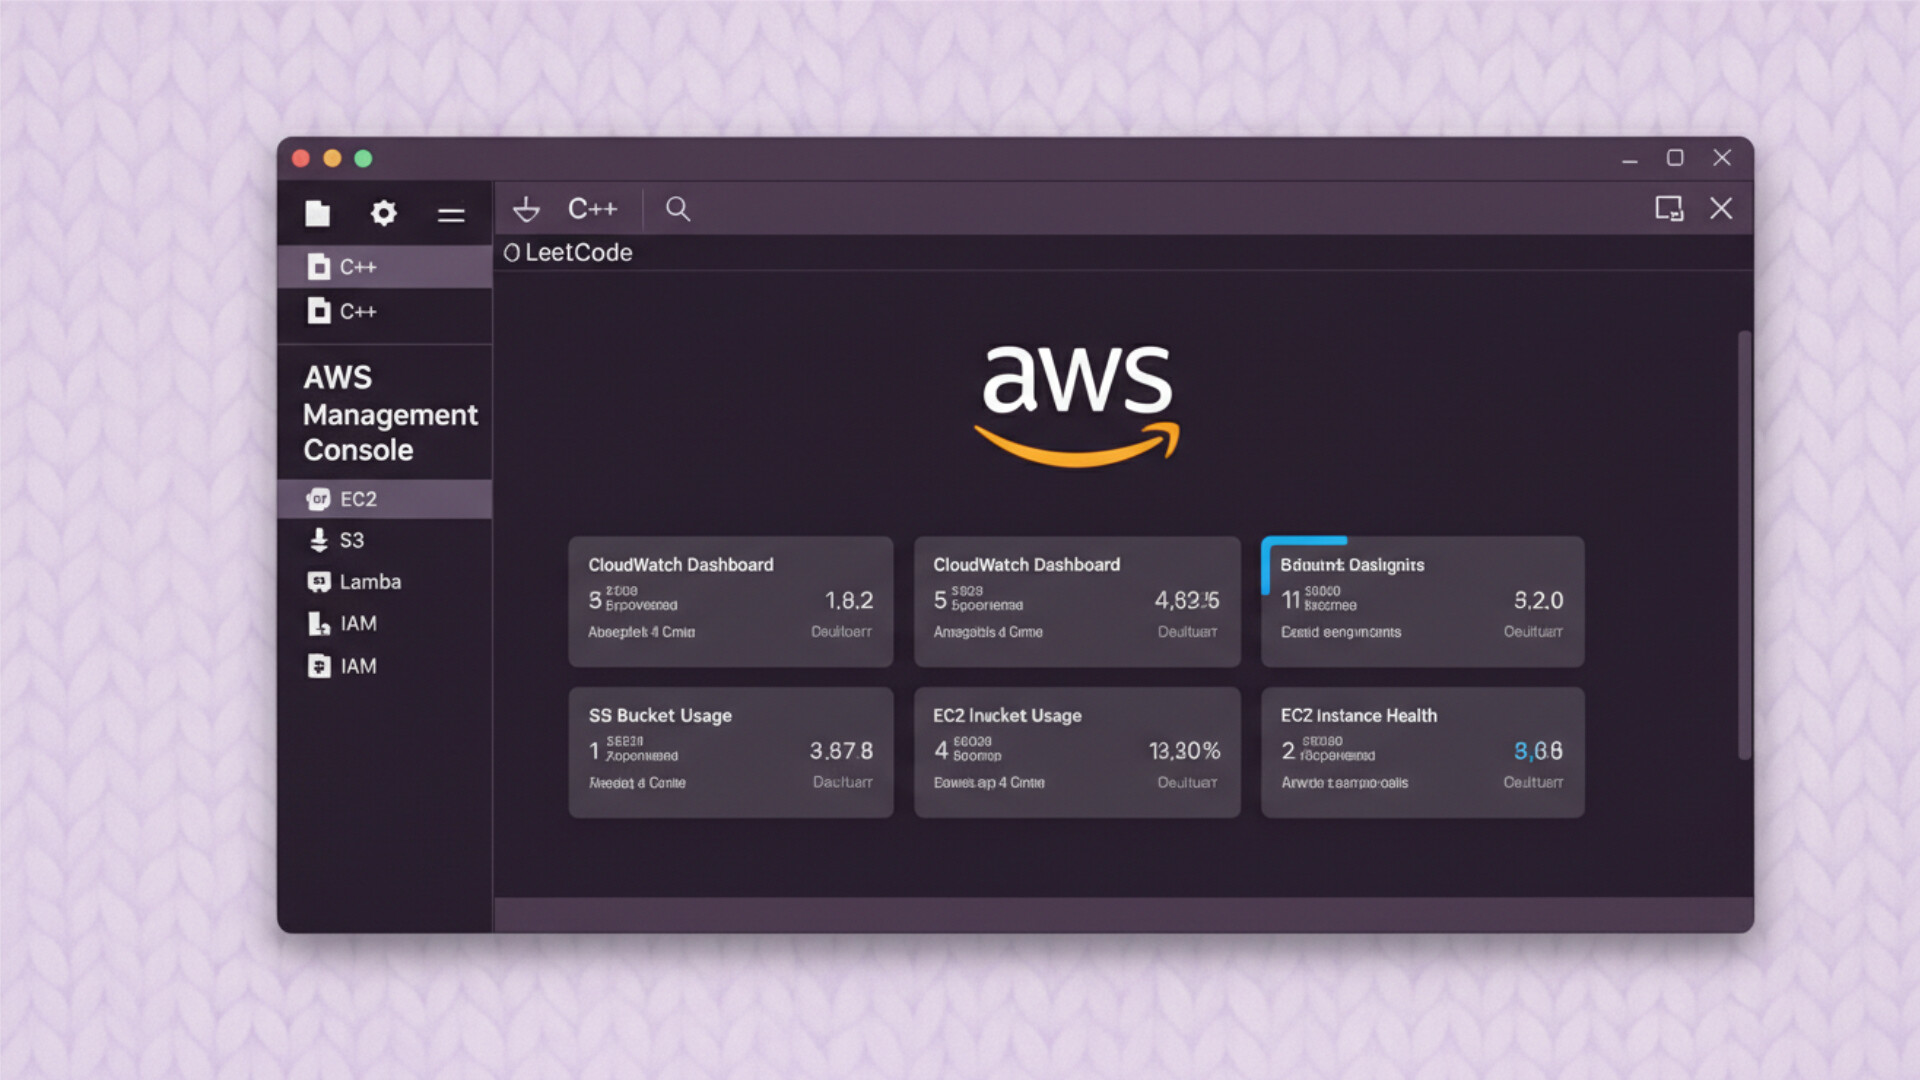Click the download arrow toolbar icon
The image size is (1920, 1080).
(x=526, y=209)
